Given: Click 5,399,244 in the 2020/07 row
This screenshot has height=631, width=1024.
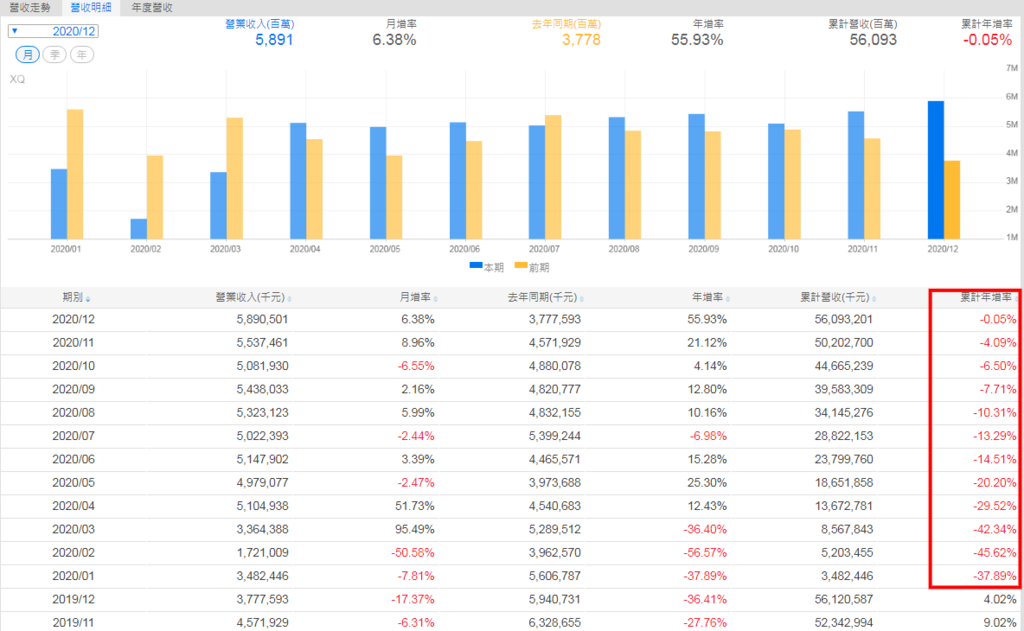Looking at the screenshot, I should [554, 436].
